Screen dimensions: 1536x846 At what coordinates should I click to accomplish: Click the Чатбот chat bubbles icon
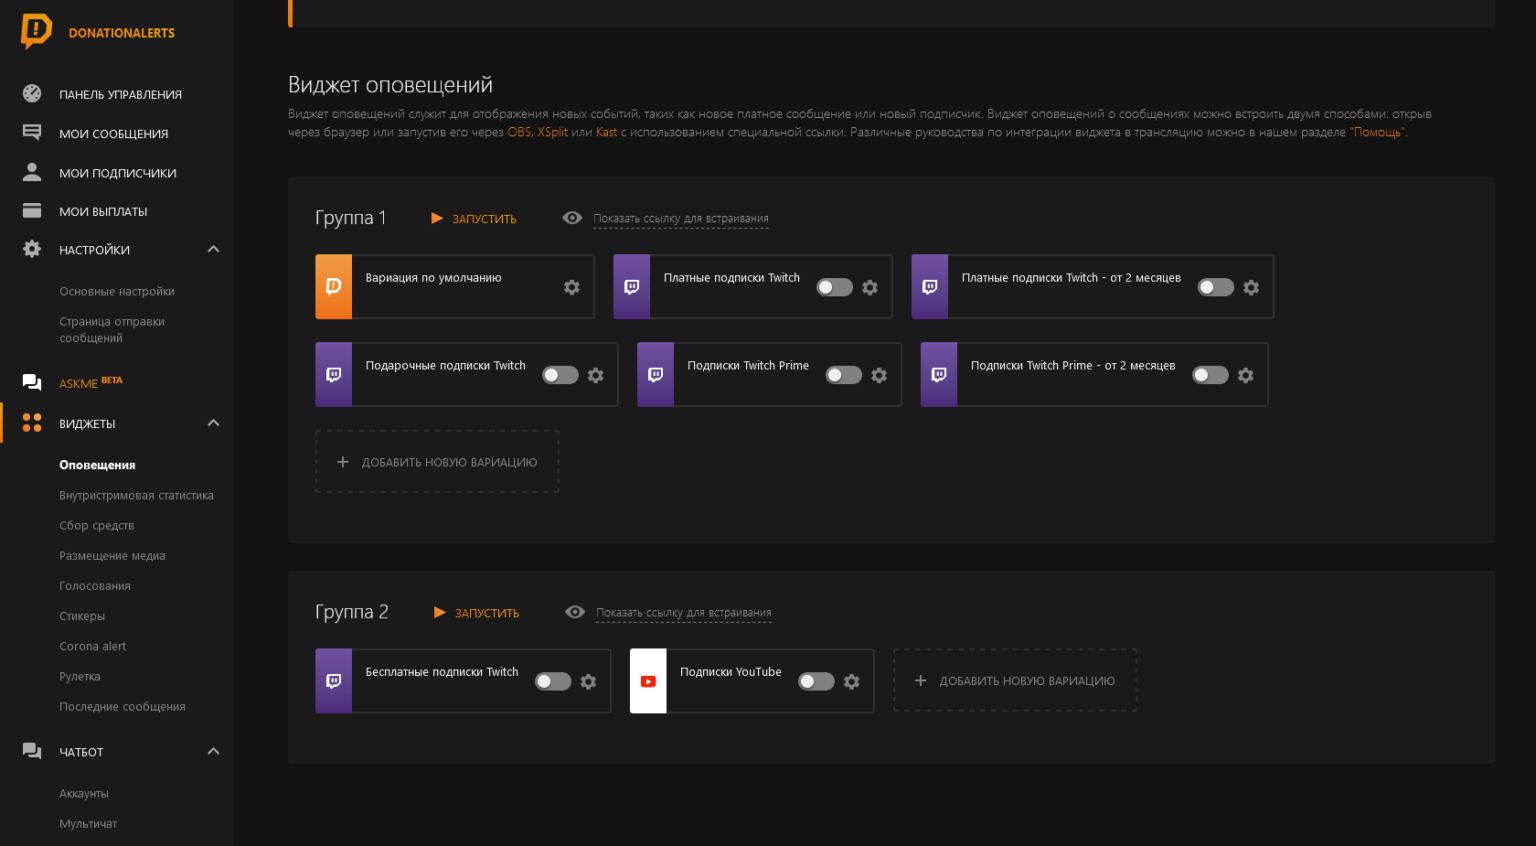32,751
